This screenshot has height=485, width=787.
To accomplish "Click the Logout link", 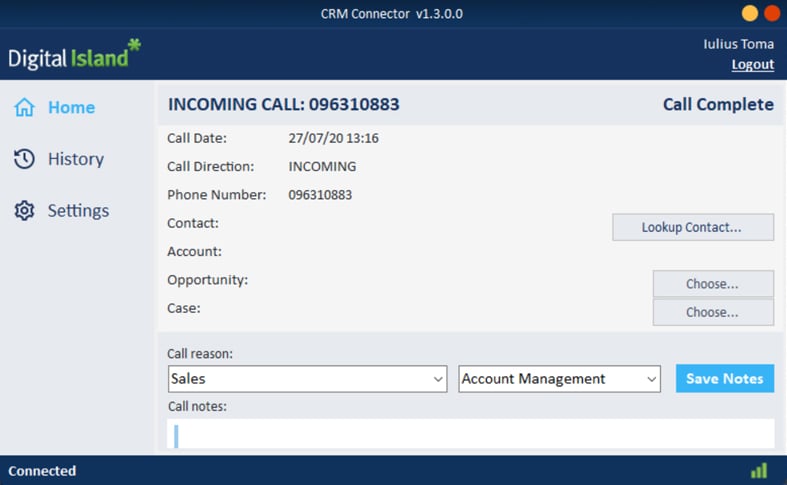I will [752, 64].
